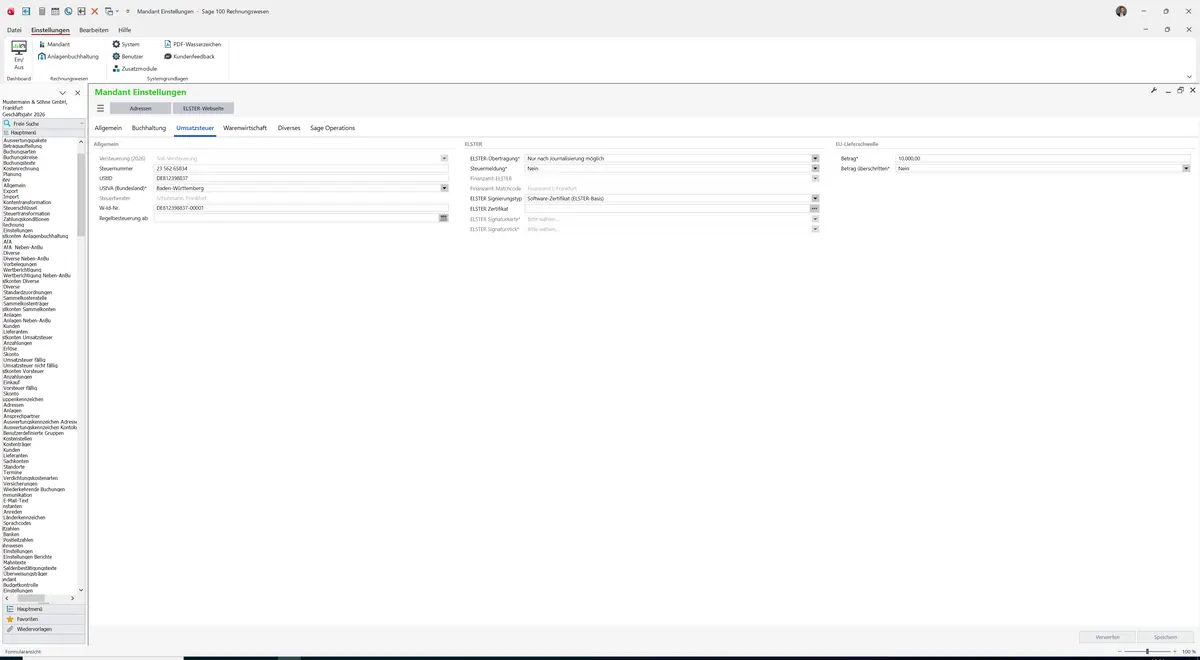
Task: Open the calculator from the quick access toolbar
Action: [42, 11]
